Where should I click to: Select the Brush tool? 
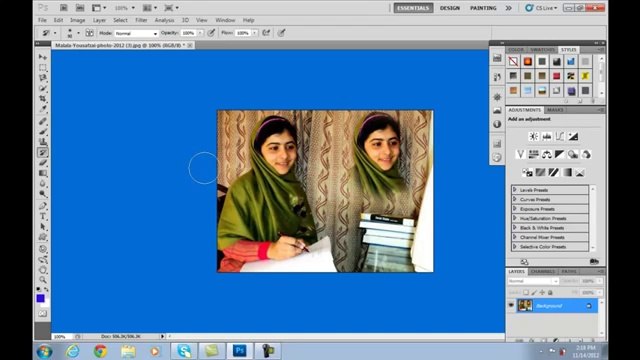tap(43, 131)
